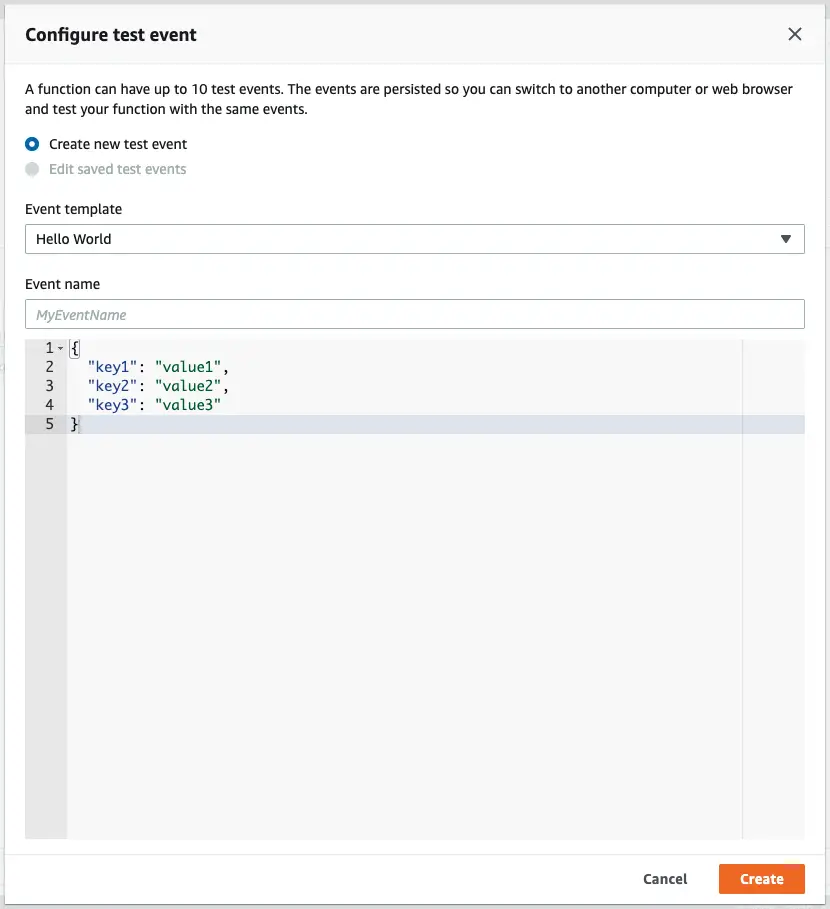Open the Event template dropdown

(x=414, y=239)
